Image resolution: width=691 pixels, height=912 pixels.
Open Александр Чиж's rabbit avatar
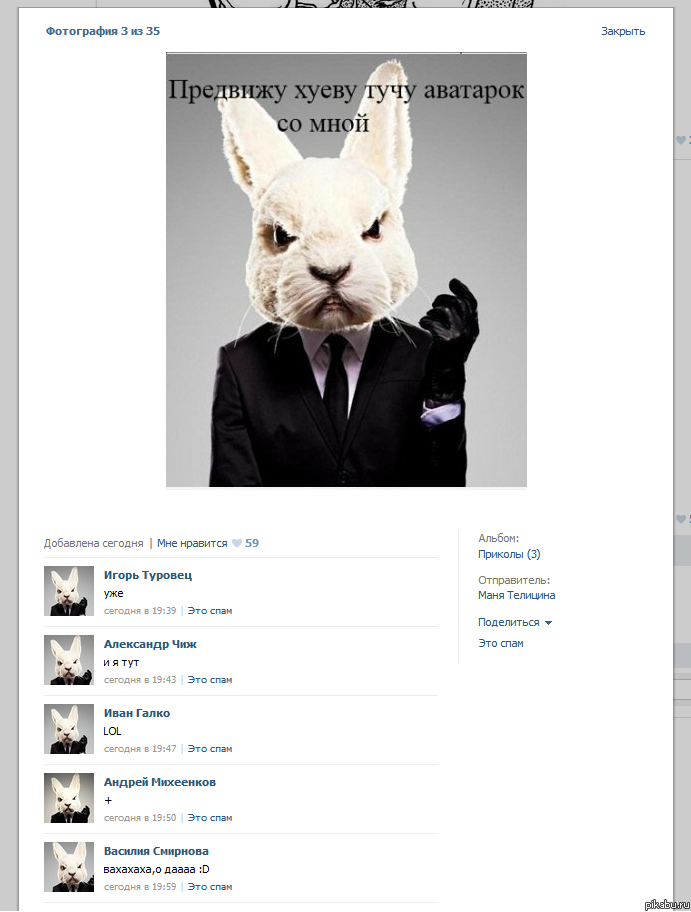pyautogui.click(x=69, y=660)
